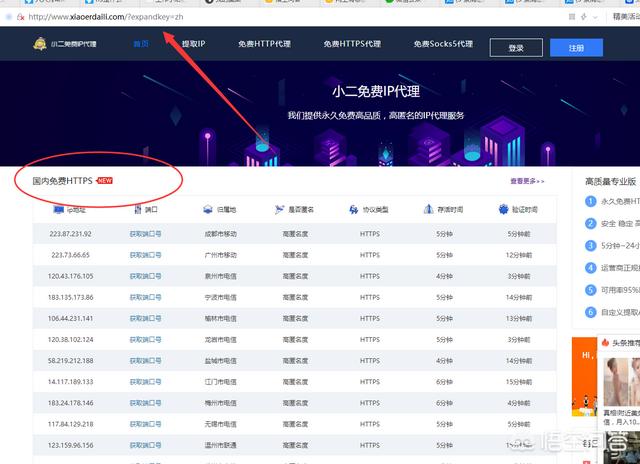This screenshot has width=640, height=464.
Task: Click the 小二免费IP代理 site logo
Action: click(x=64, y=44)
